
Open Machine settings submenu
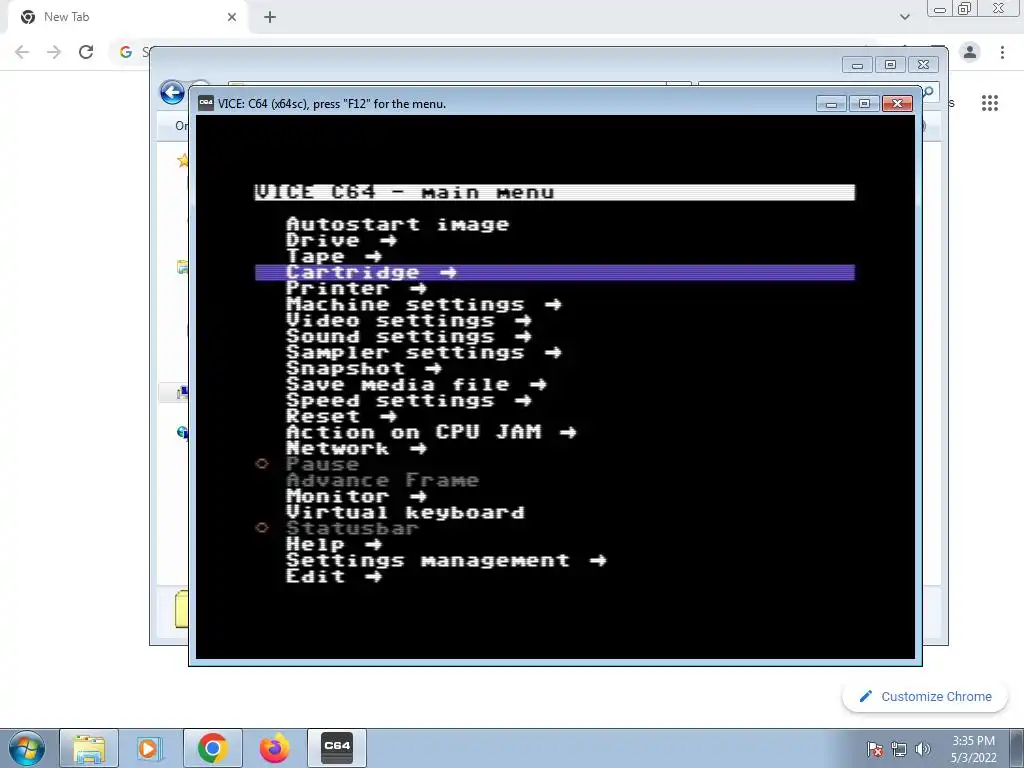(424, 304)
